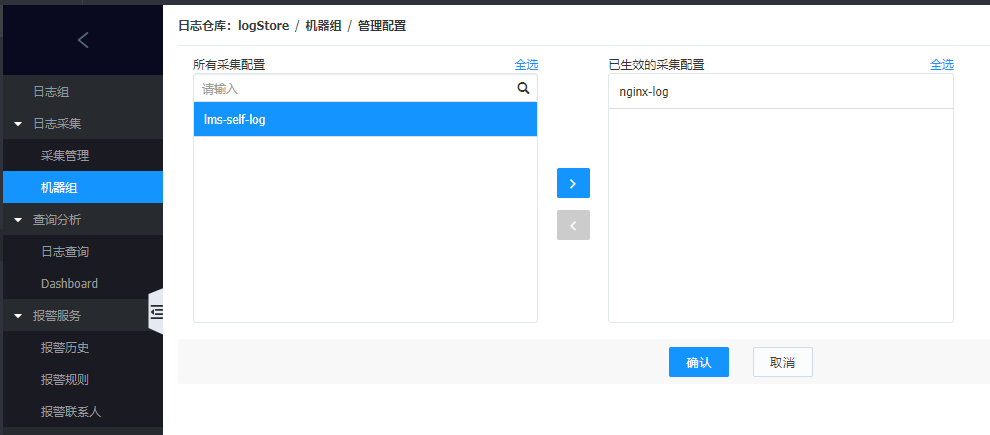
Task: Open Dashboard in the sidebar
Action: click(x=69, y=283)
